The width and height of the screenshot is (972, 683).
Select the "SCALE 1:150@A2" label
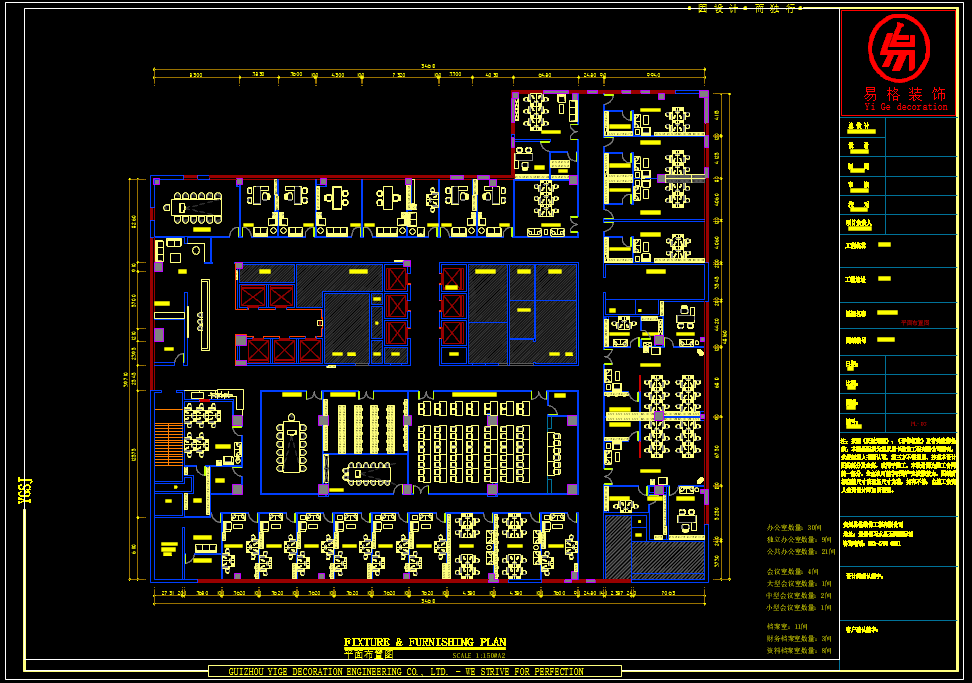coord(479,656)
